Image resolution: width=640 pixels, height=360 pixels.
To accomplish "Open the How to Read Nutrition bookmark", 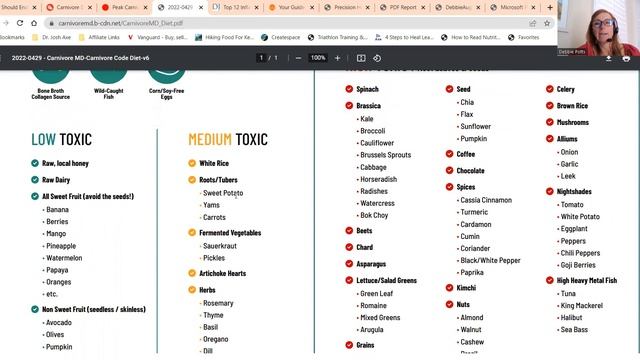I will [x=470, y=37].
